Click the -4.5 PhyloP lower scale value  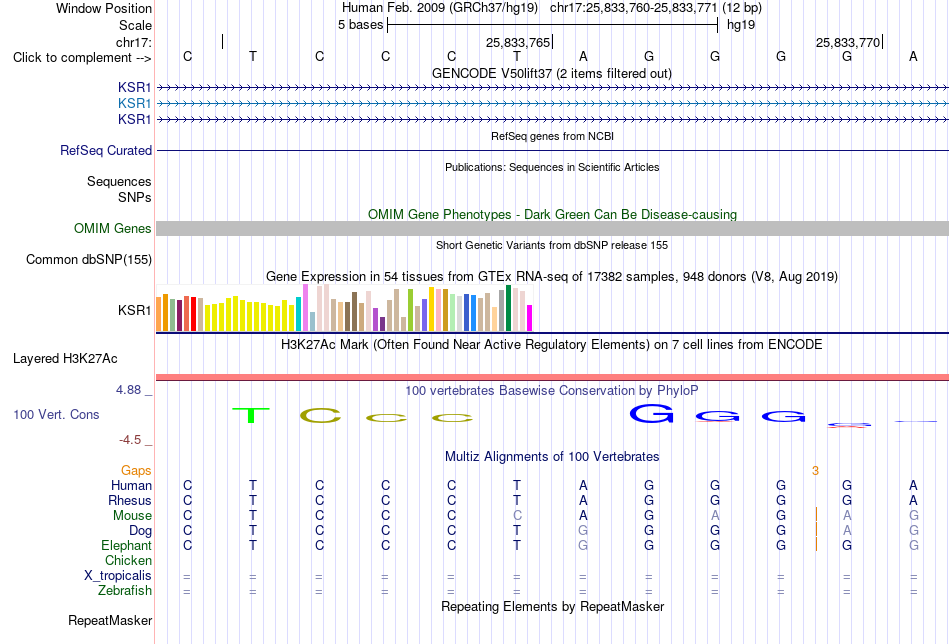(x=130, y=440)
